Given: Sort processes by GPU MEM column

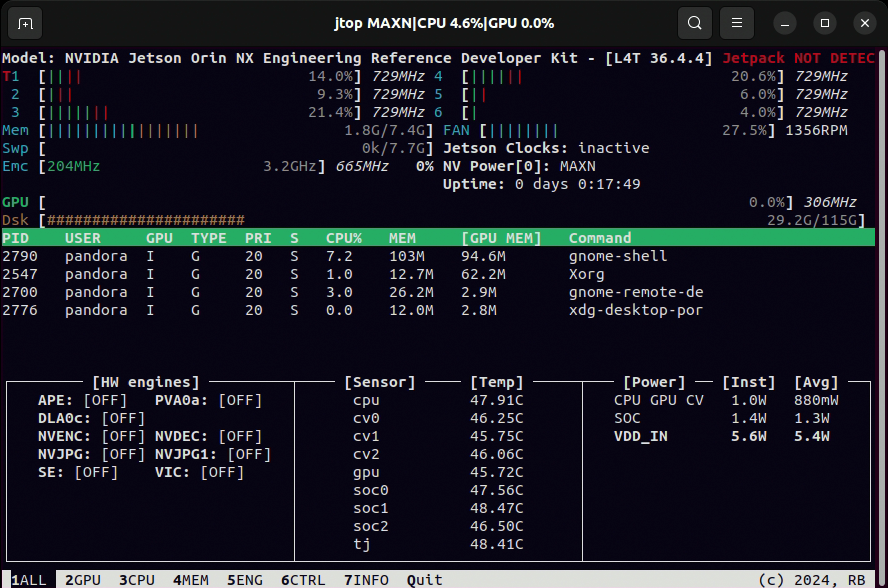Looking at the screenshot, I should [501, 238].
